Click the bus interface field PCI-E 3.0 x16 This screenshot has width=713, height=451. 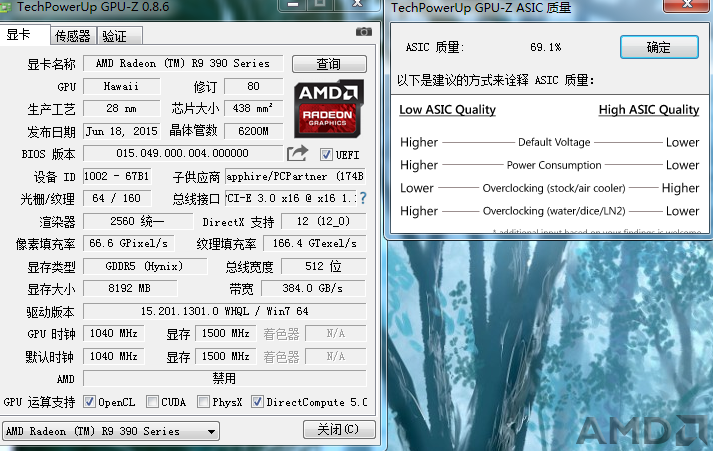coord(291,198)
